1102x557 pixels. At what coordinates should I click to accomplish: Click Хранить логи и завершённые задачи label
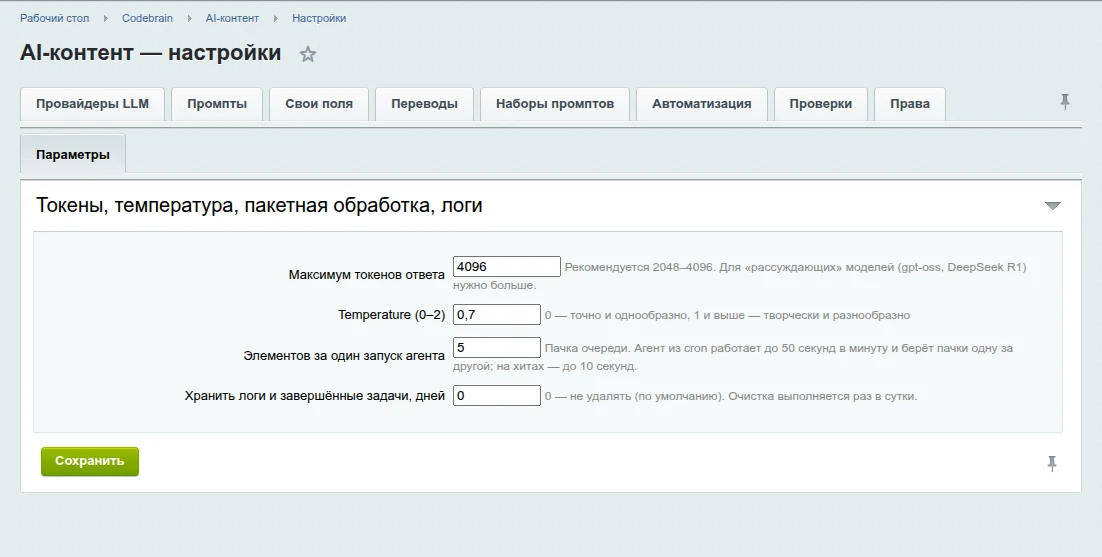[x=315, y=396]
